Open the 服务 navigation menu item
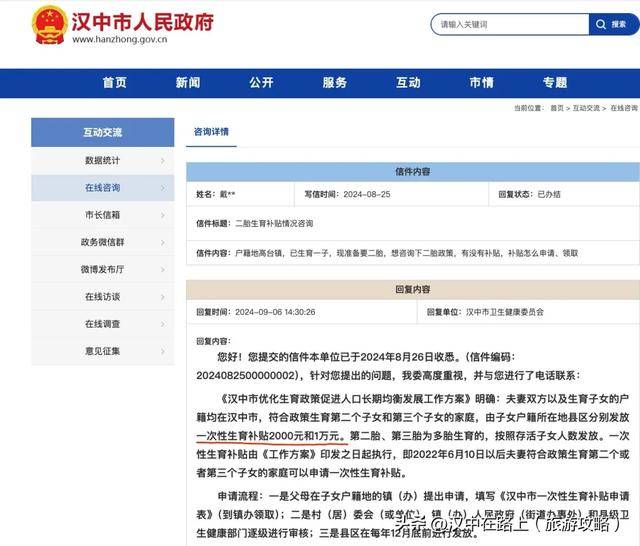Image resolution: width=640 pixels, height=546 pixels. point(335,82)
